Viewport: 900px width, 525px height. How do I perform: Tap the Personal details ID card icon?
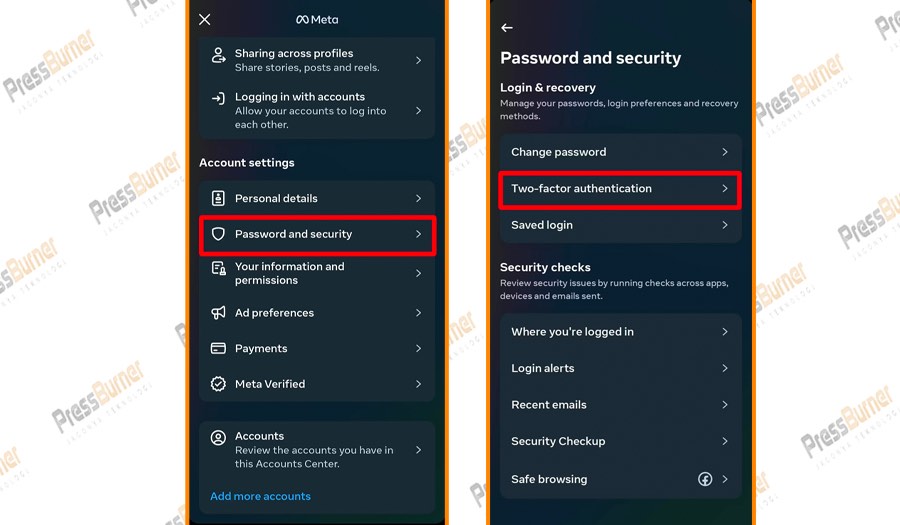tap(218, 198)
